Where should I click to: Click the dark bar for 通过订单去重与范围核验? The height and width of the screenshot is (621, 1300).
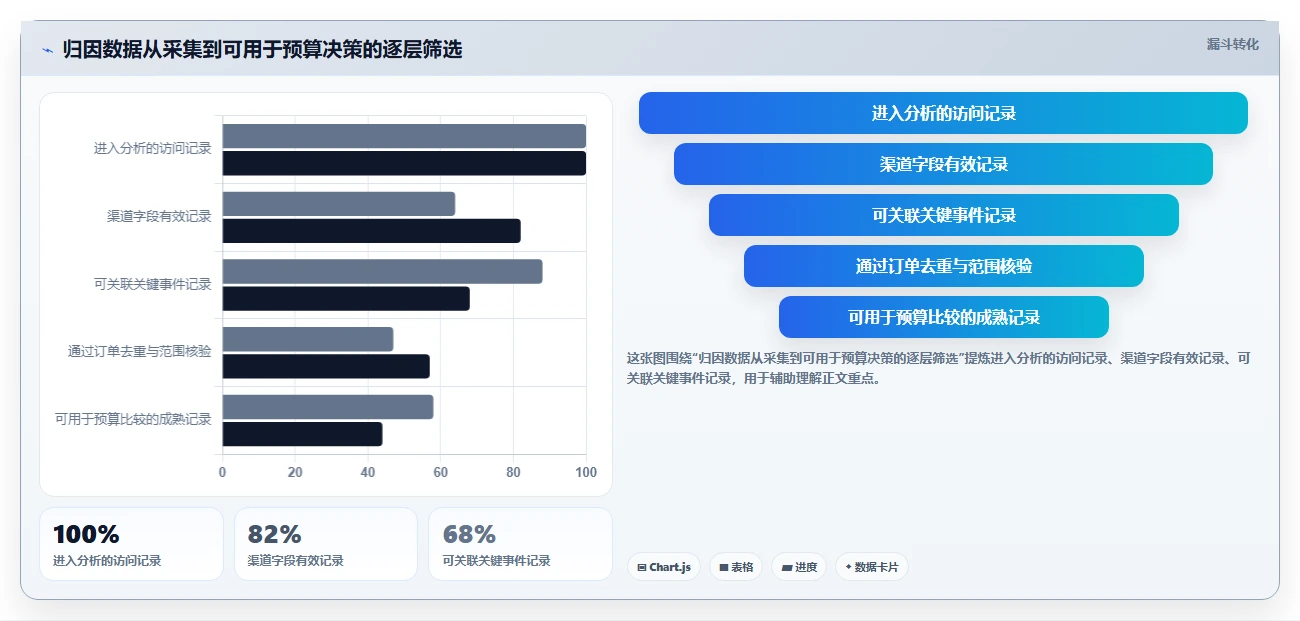(x=326, y=366)
